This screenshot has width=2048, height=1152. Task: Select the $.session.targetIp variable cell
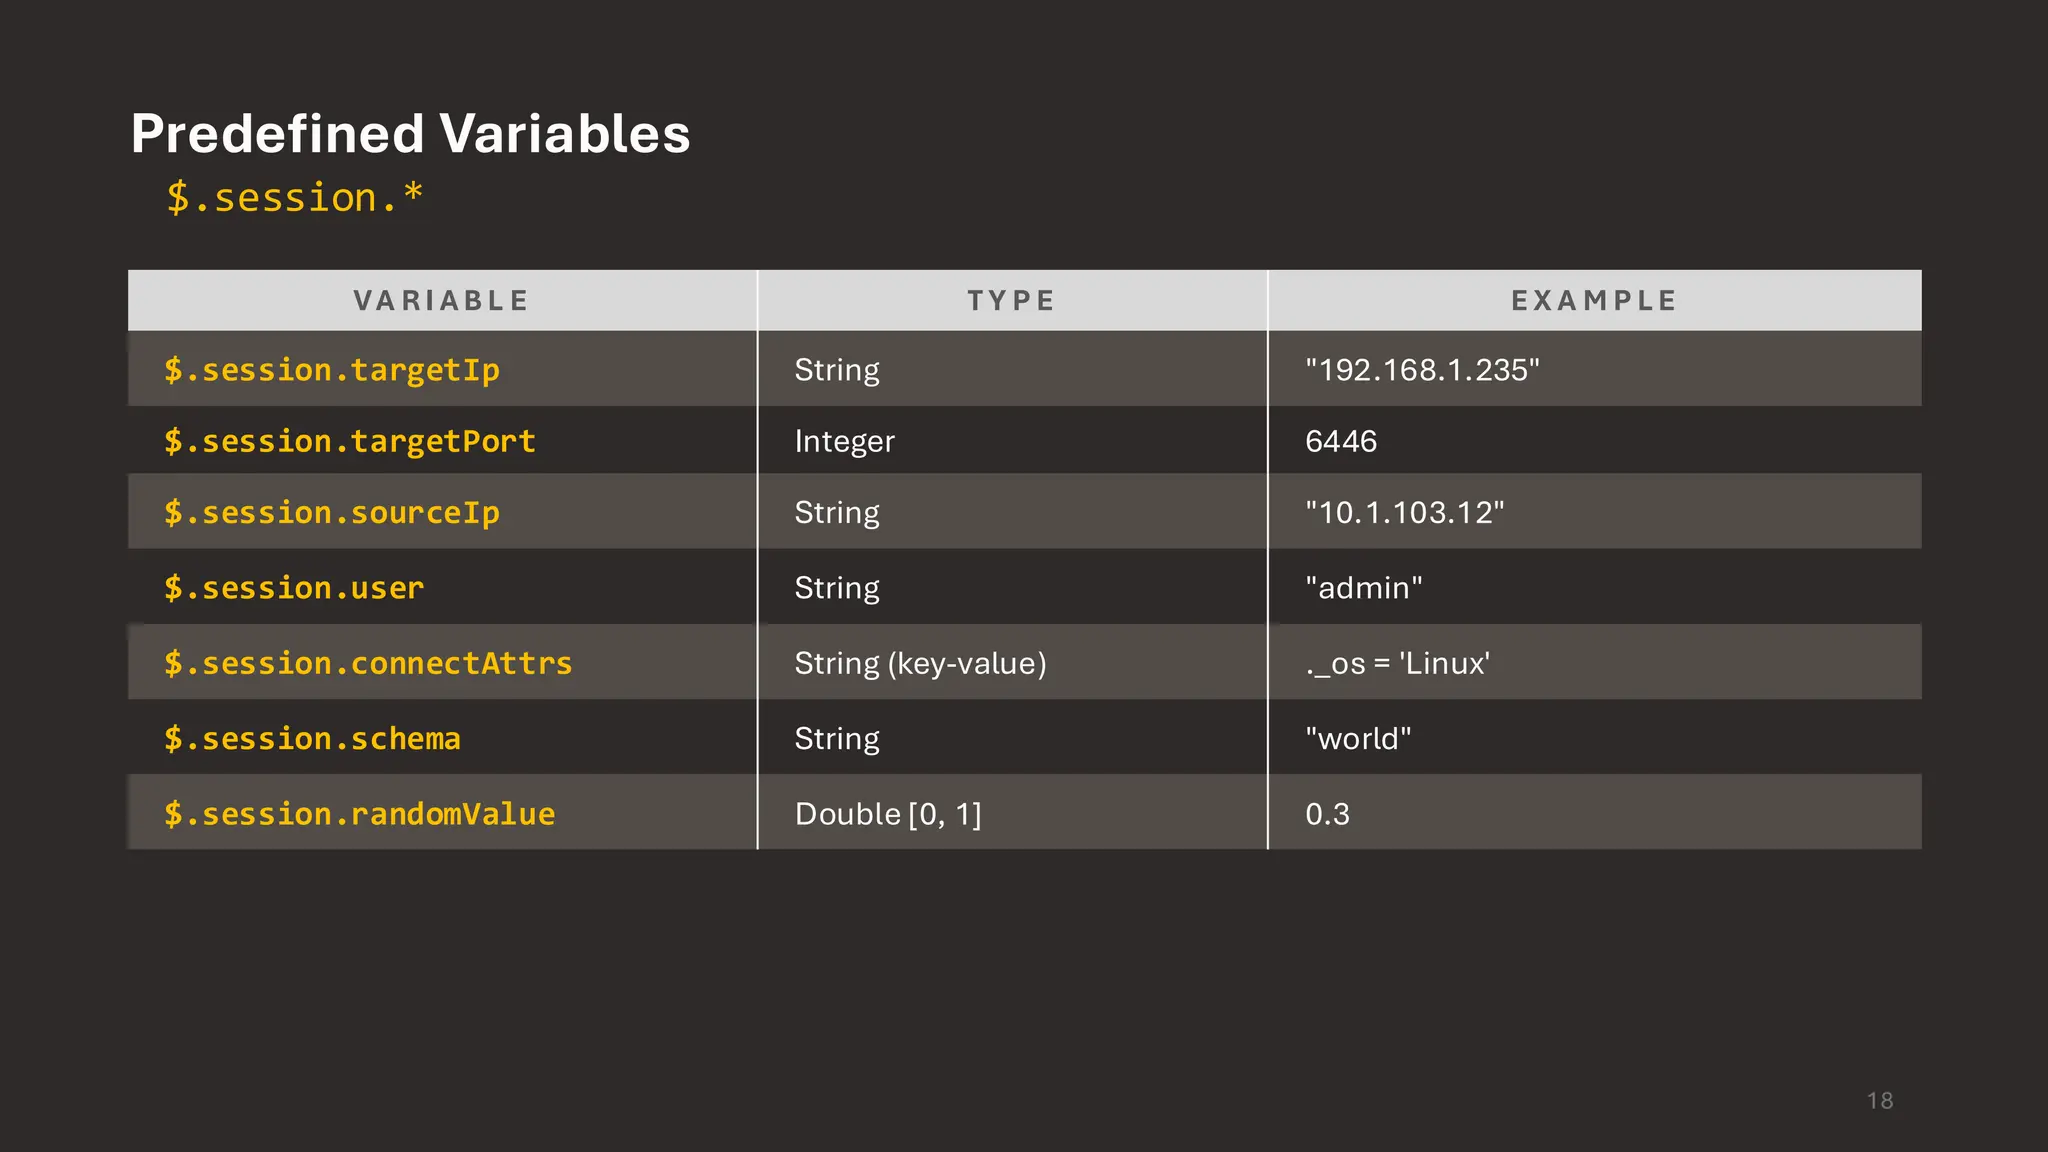pos(332,370)
